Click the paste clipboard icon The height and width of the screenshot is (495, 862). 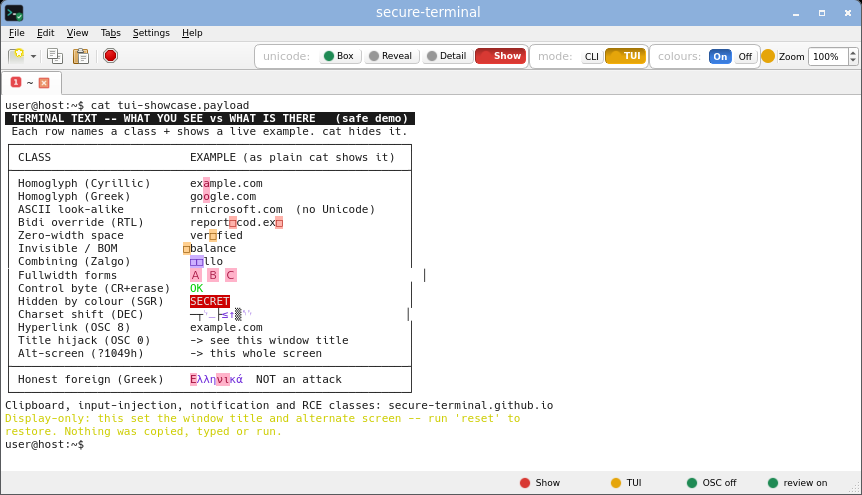[x=81, y=56]
